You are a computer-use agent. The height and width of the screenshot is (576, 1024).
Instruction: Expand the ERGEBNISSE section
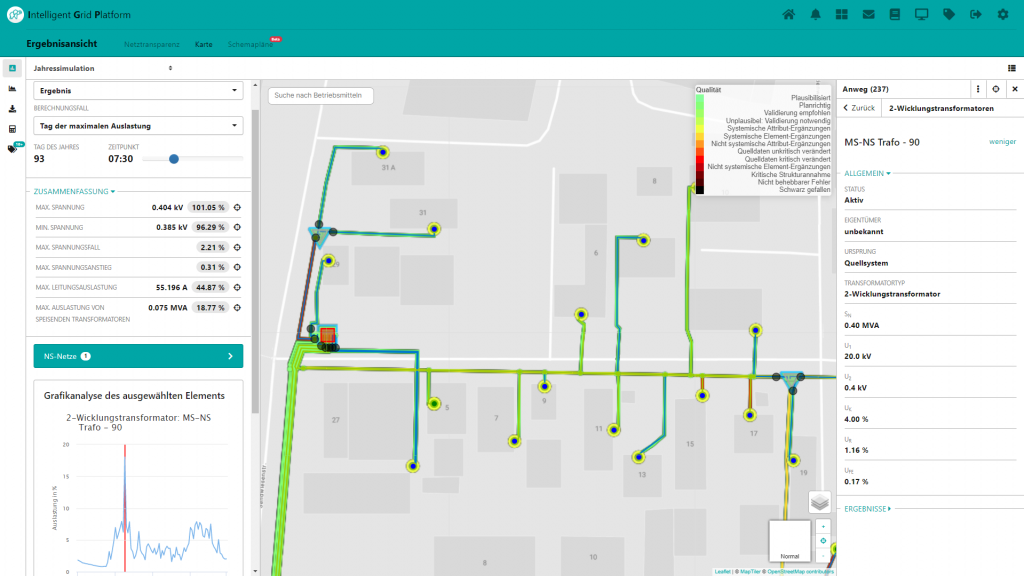point(868,508)
